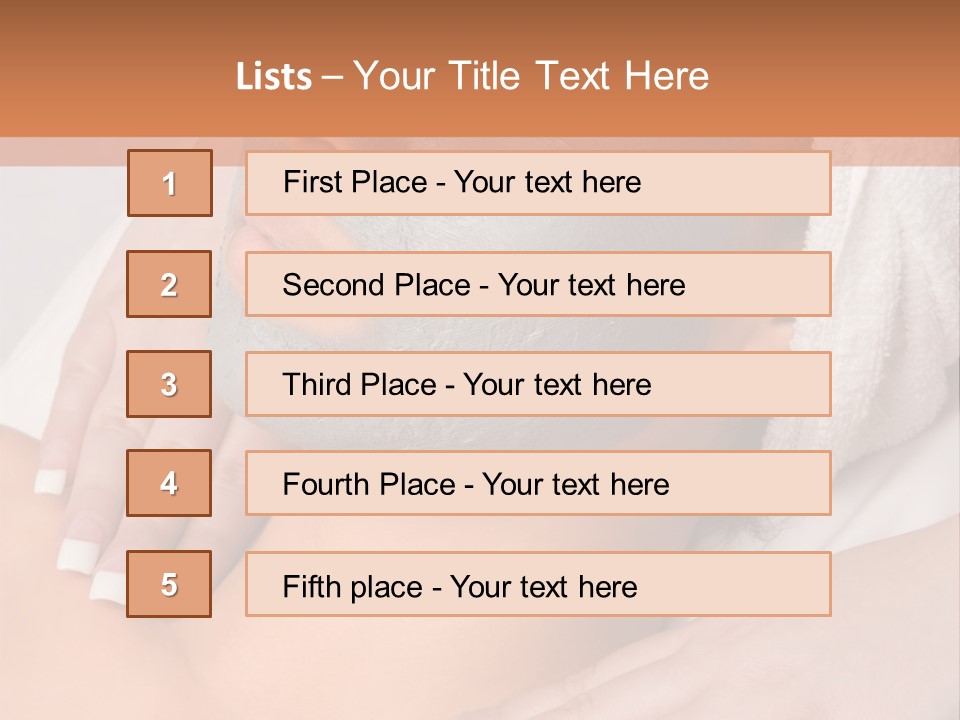Screen dimensions: 960x720
Task: Click the slide title text
Action: (472, 76)
